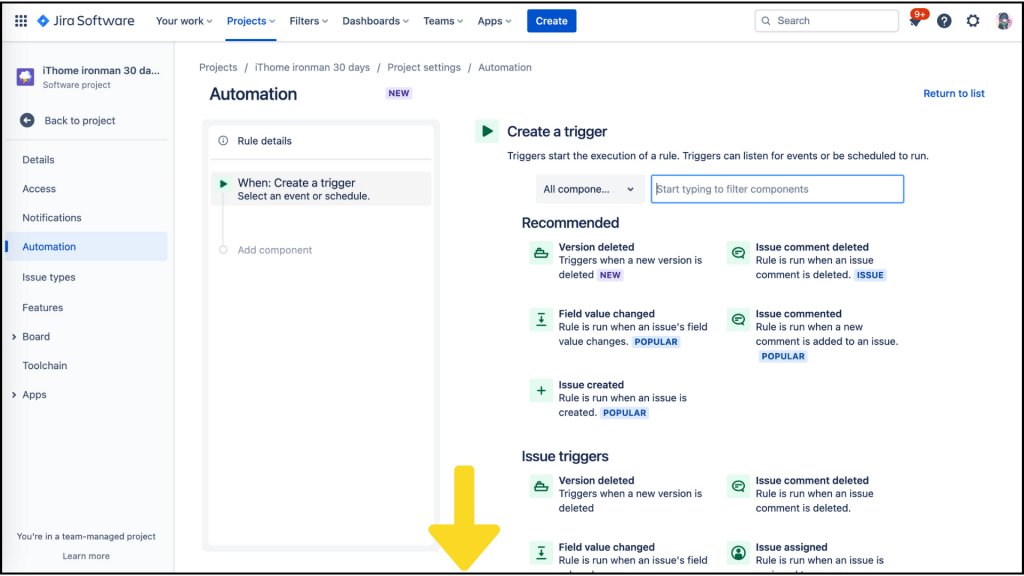Click the Issue created plus icon

pyautogui.click(x=541, y=391)
